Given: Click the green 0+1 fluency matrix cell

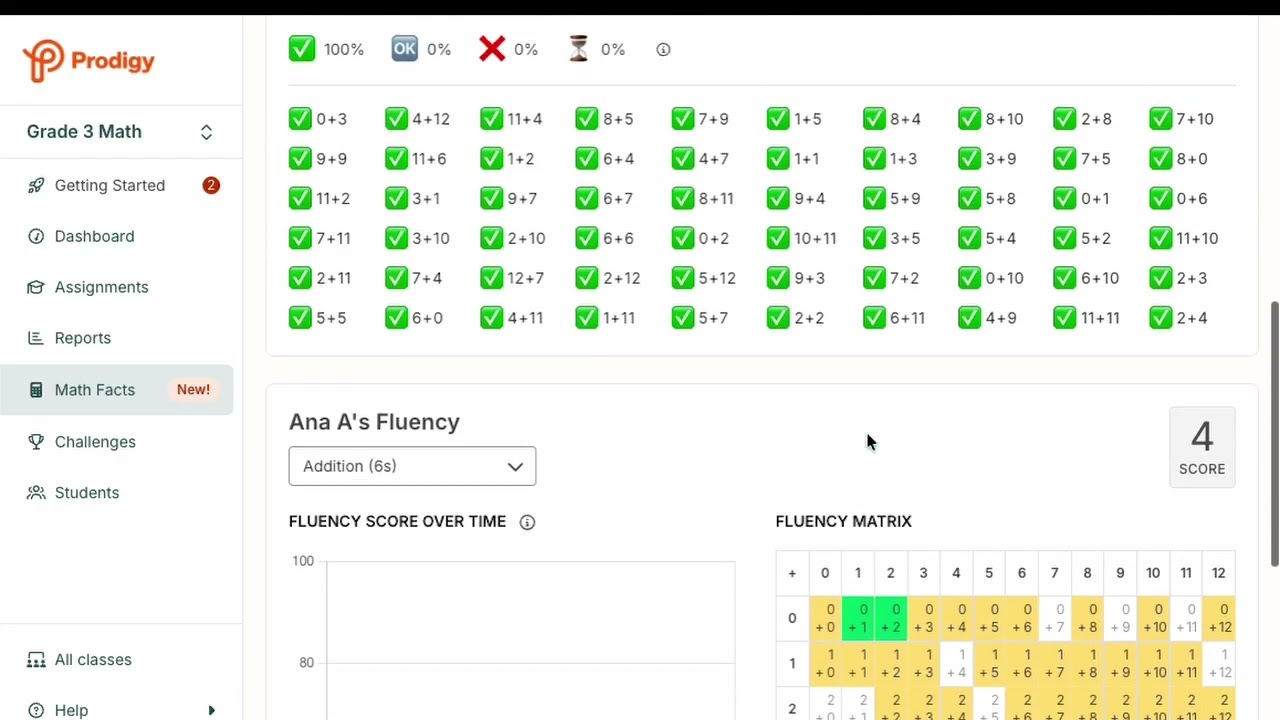Looking at the screenshot, I should (x=858, y=618).
